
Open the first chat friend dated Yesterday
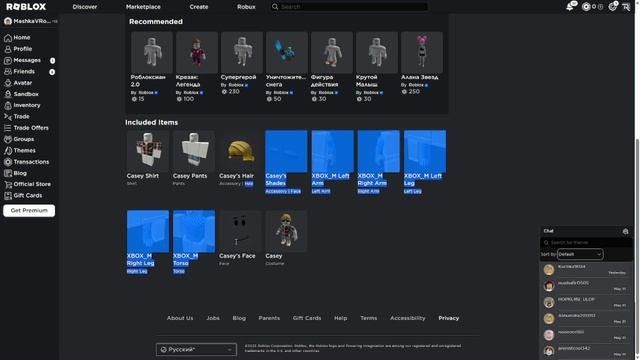coord(586,269)
